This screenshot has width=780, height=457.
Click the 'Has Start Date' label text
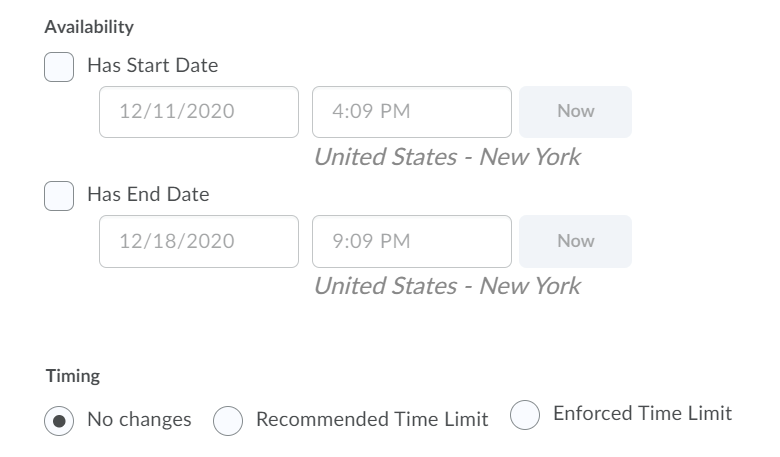click(x=152, y=66)
